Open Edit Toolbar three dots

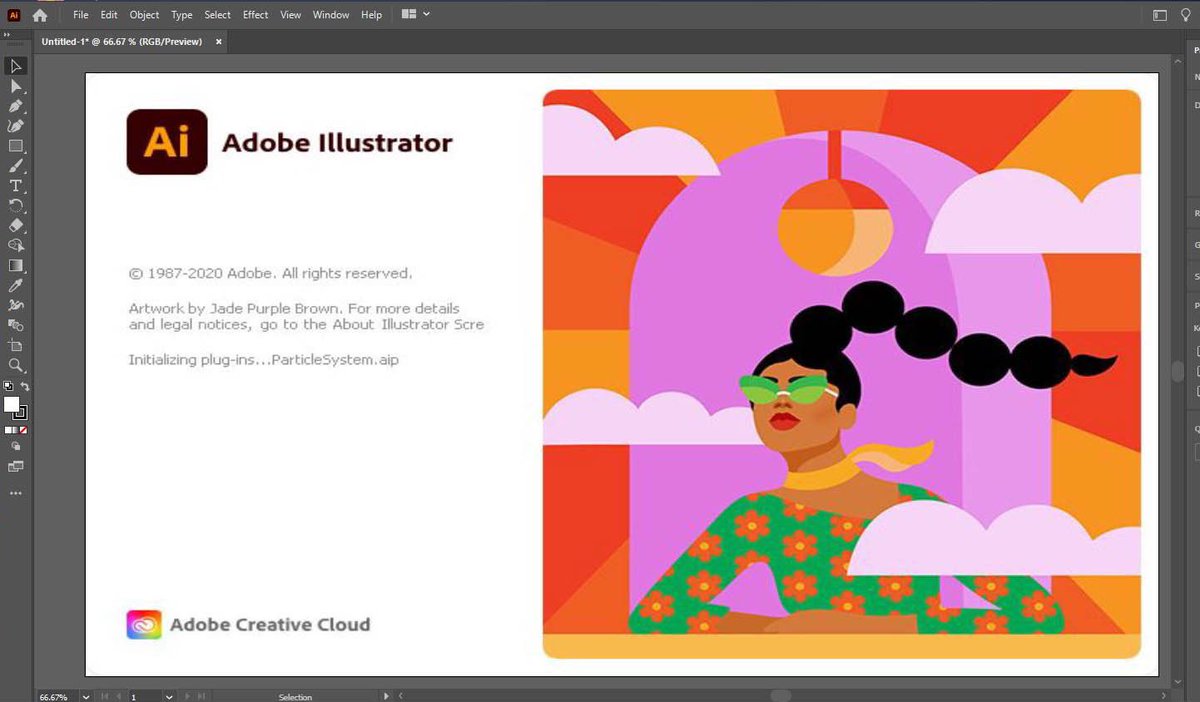click(16, 493)
